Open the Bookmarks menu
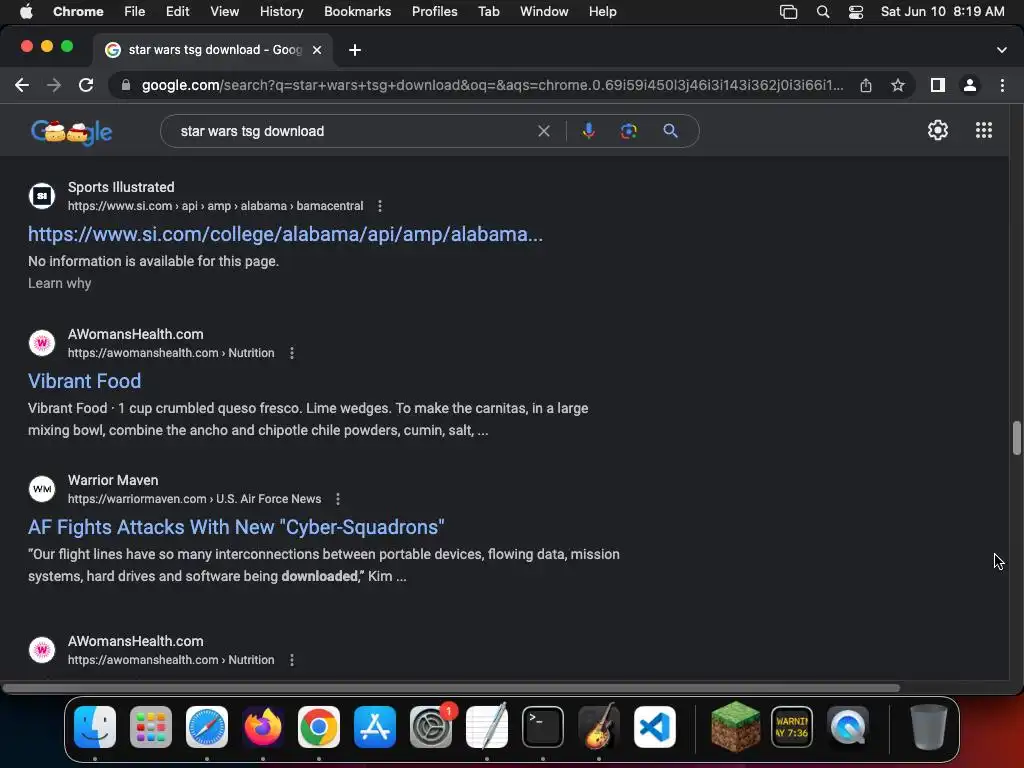The height and width of the screenshot is (768, 1024). click(x=357, y=12)
